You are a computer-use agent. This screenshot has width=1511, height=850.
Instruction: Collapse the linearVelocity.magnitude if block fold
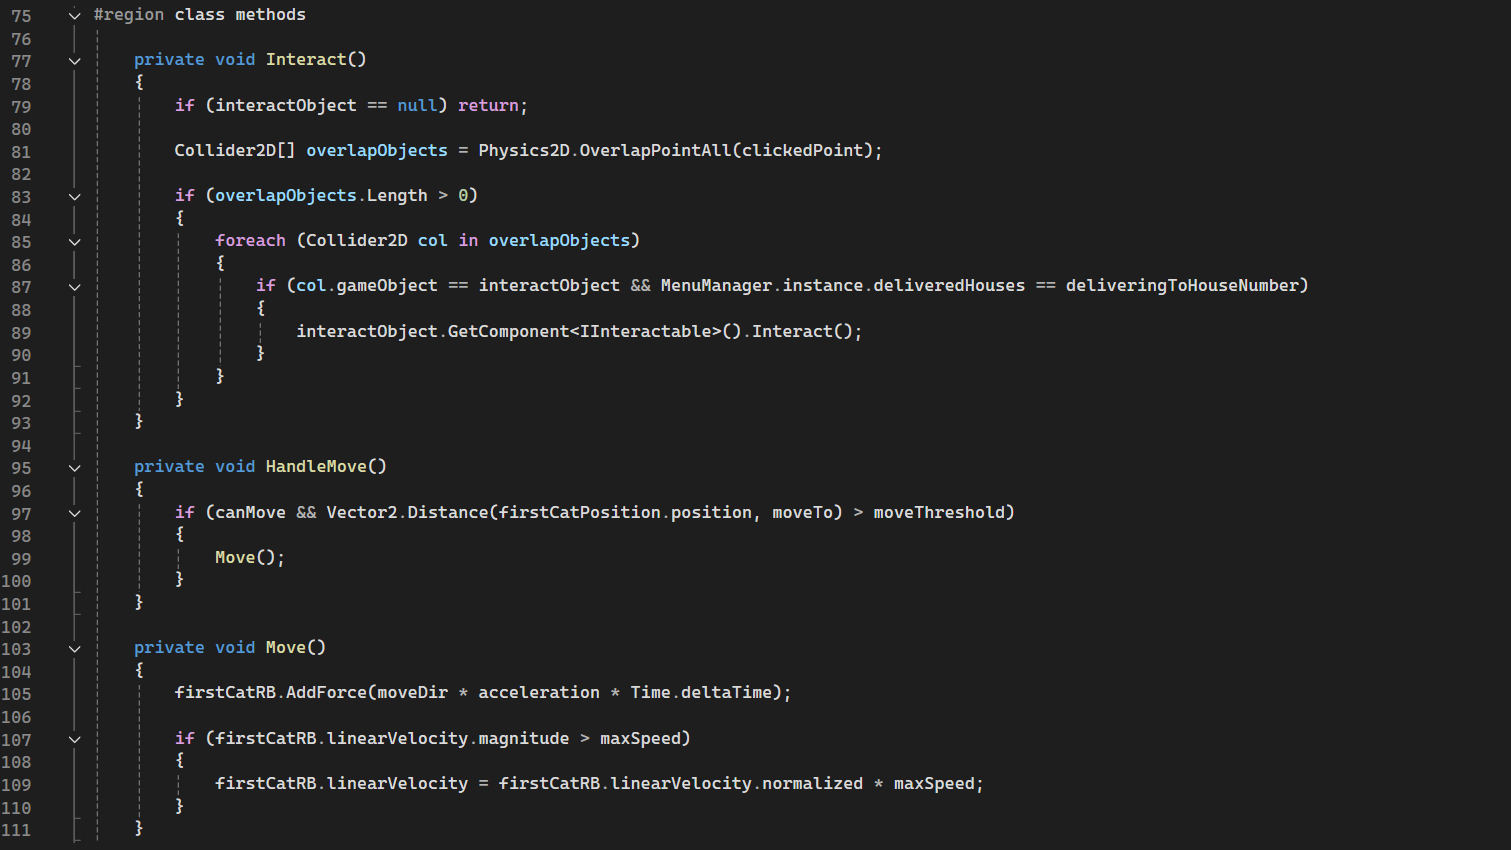click(74, 740)
